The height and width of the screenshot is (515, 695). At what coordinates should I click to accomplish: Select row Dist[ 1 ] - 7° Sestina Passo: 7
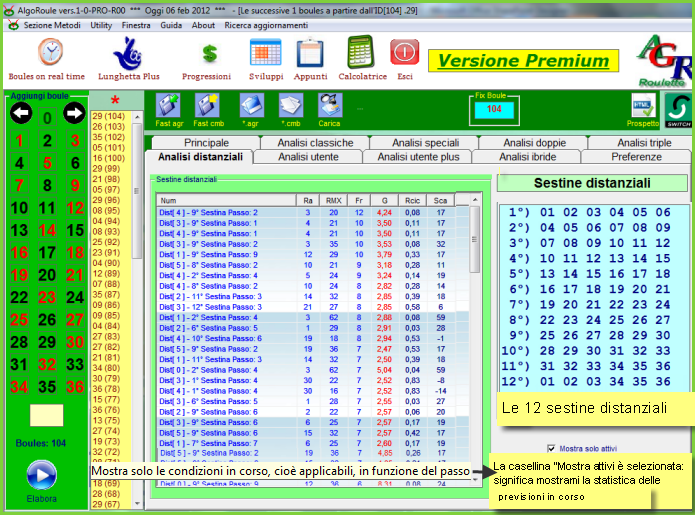tap(313, 443)
